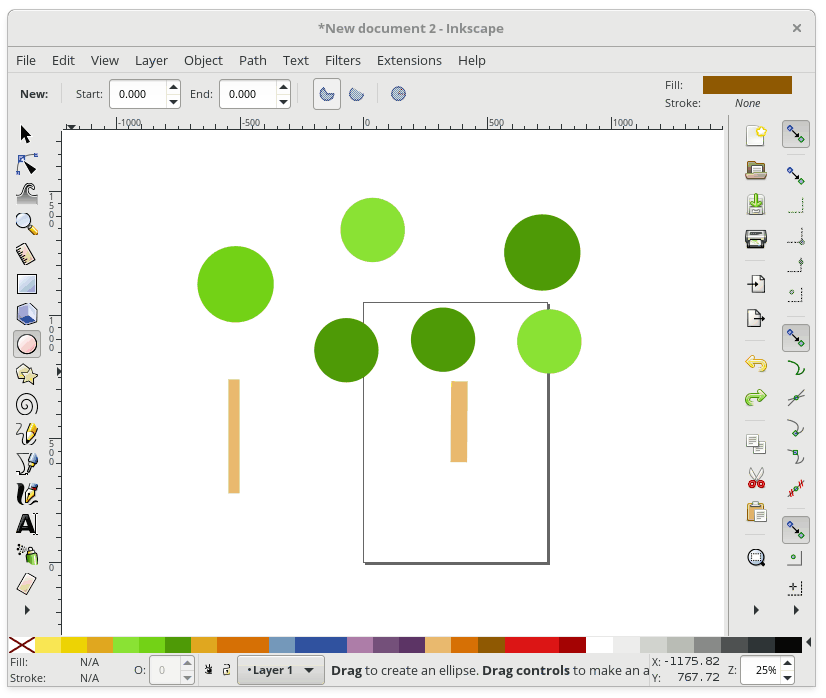
Task: Switch to the Rectangle tool
Action: tap(26, 284)
